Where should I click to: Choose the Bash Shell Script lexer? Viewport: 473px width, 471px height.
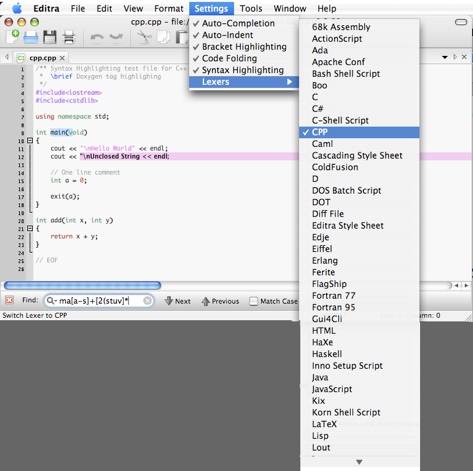coord(359,74)
